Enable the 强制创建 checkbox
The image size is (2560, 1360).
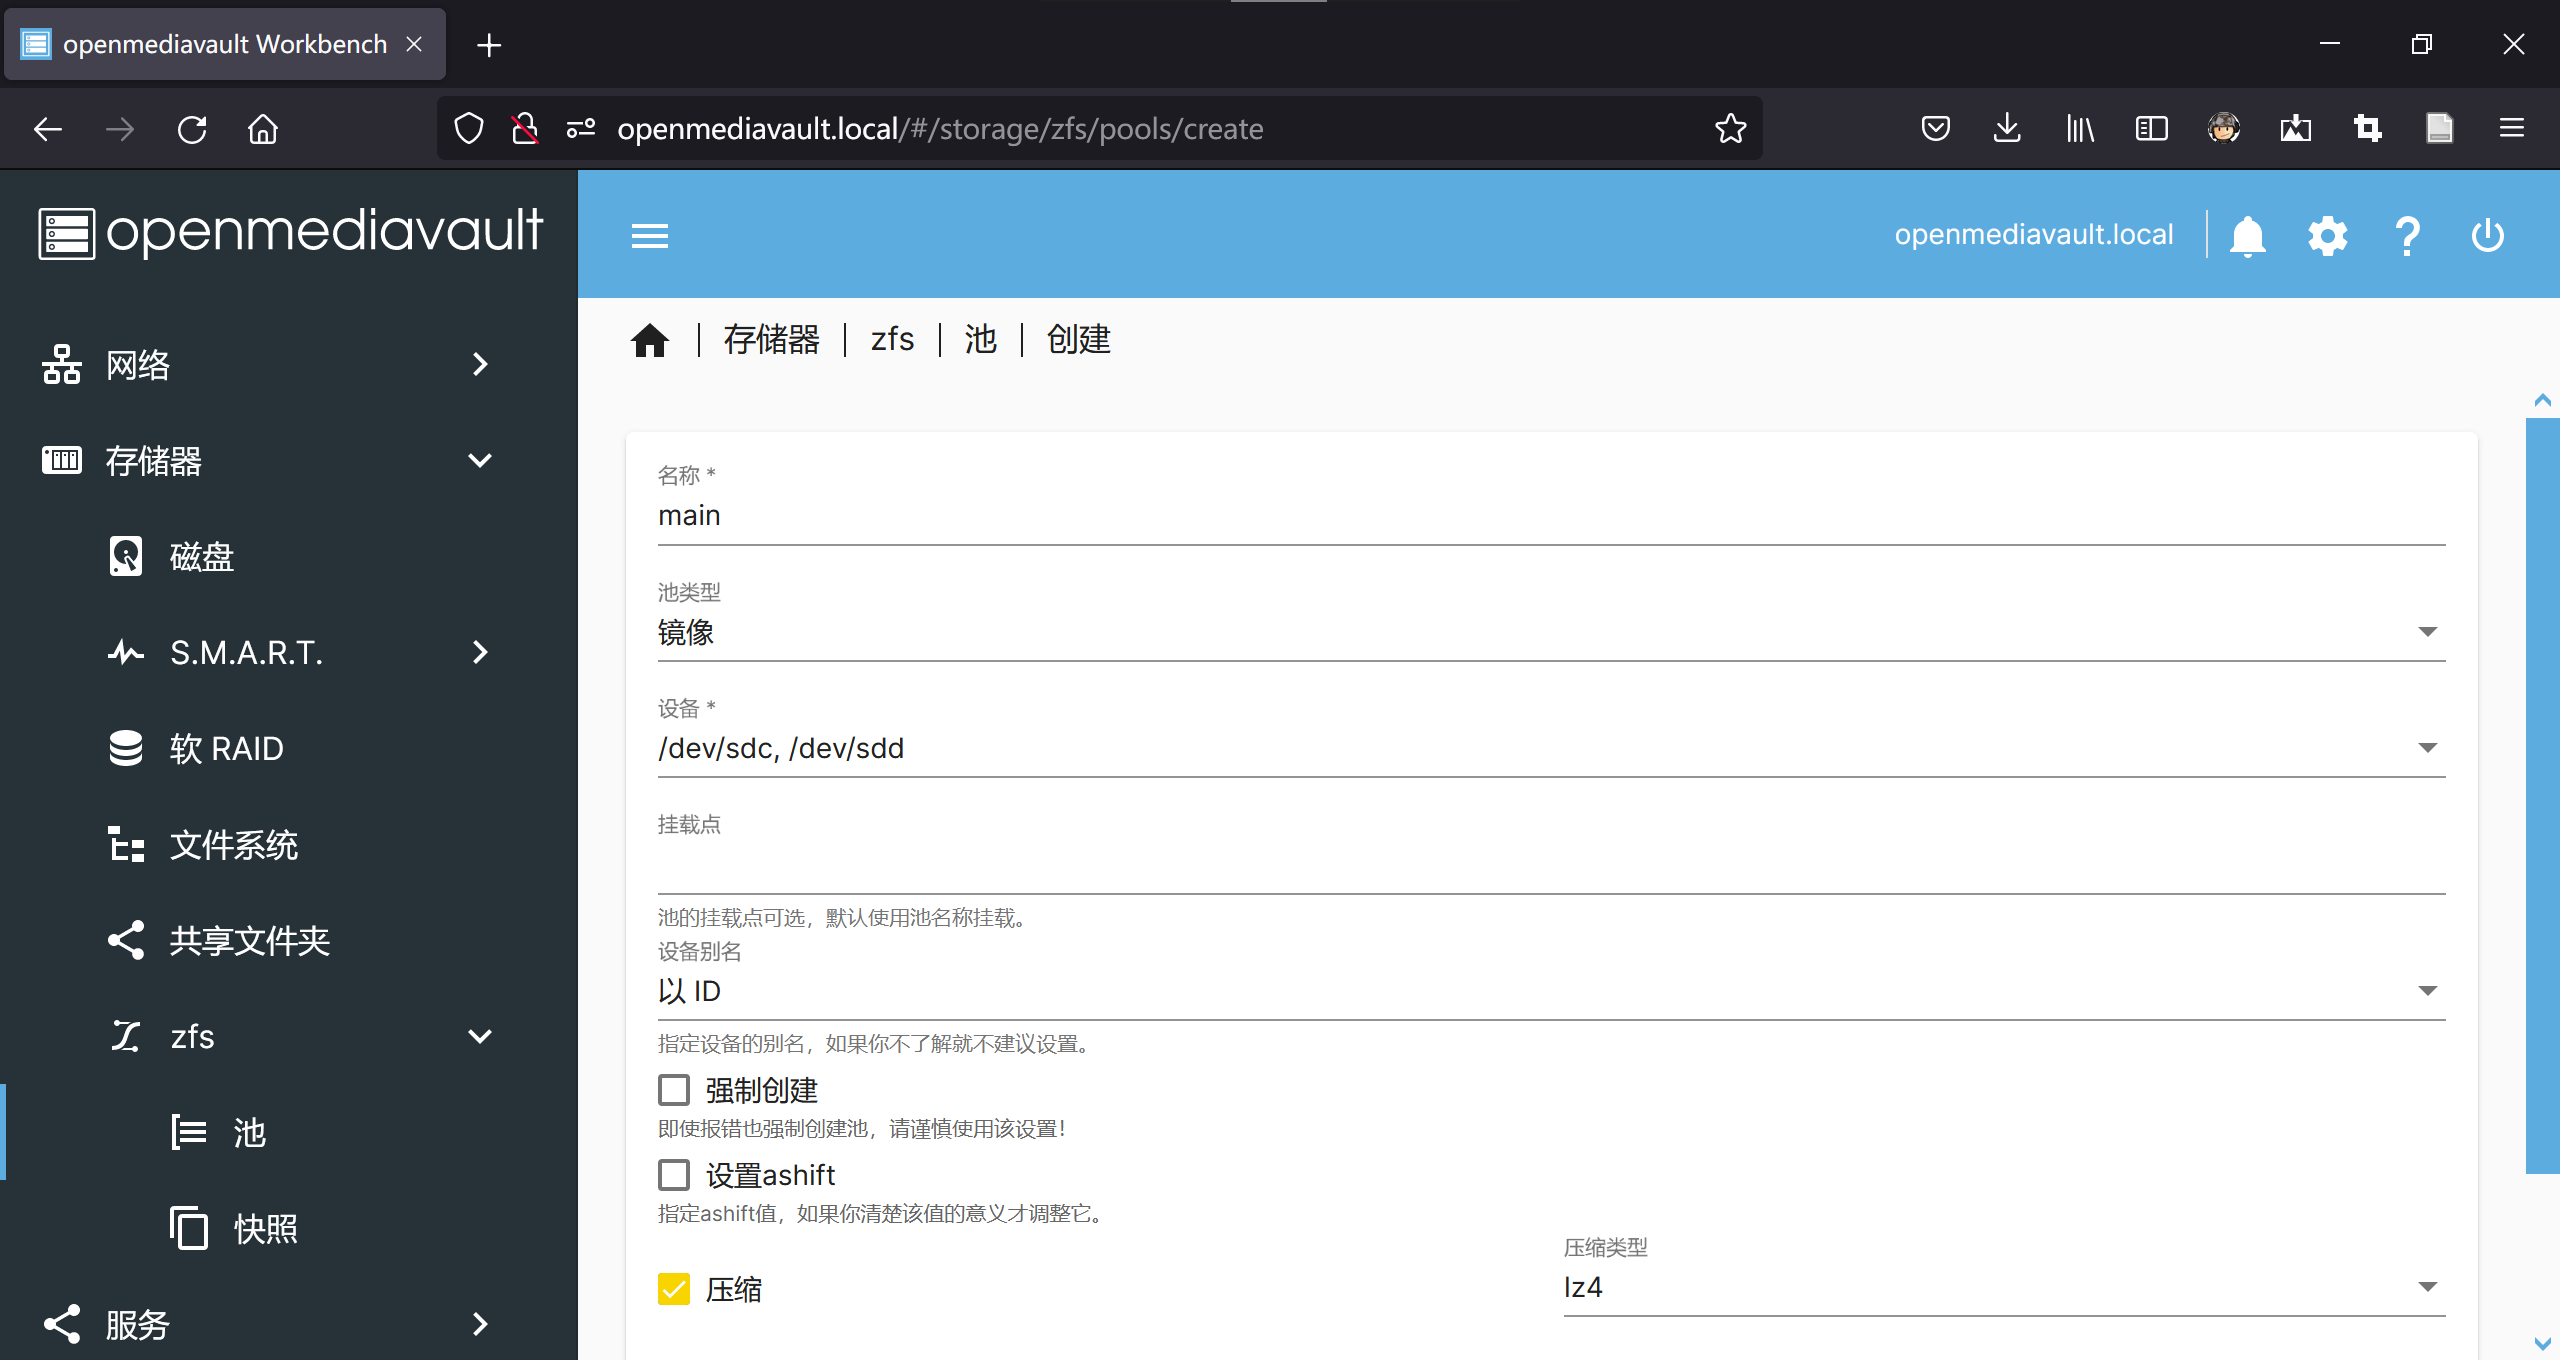[x=674, y=1090]
